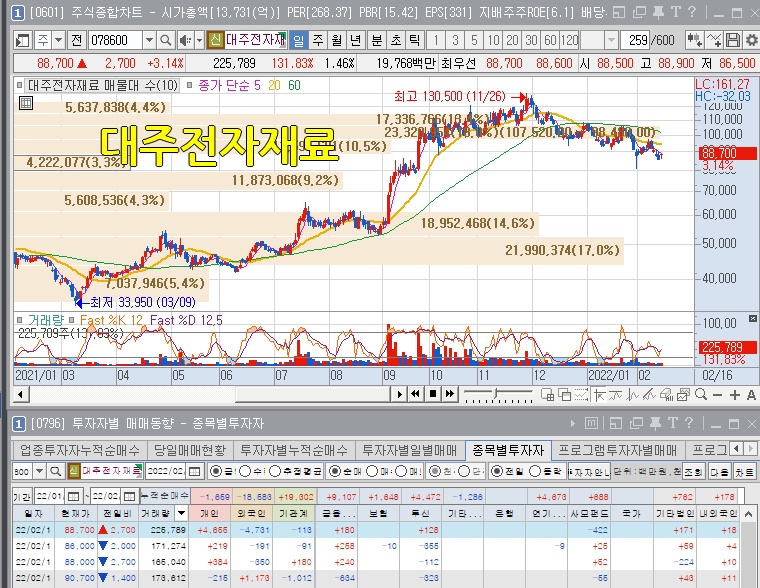Open help question mark in chart title bar
The image size is (760, 588).
pos(692,12)
